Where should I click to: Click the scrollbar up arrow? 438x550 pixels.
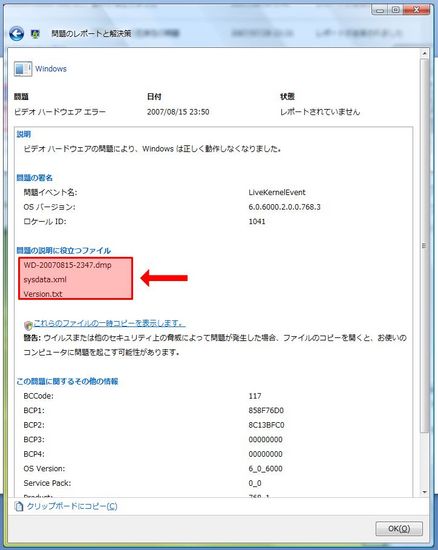[x=424, y=54]
